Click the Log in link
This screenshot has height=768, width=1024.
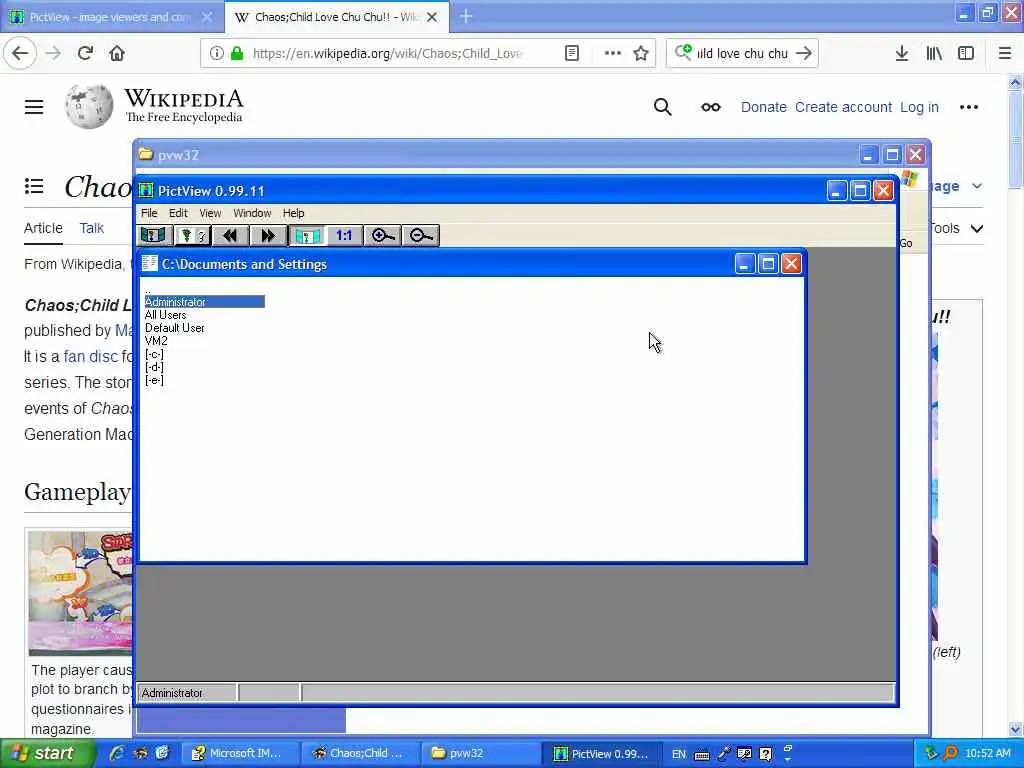pos(919,107)
